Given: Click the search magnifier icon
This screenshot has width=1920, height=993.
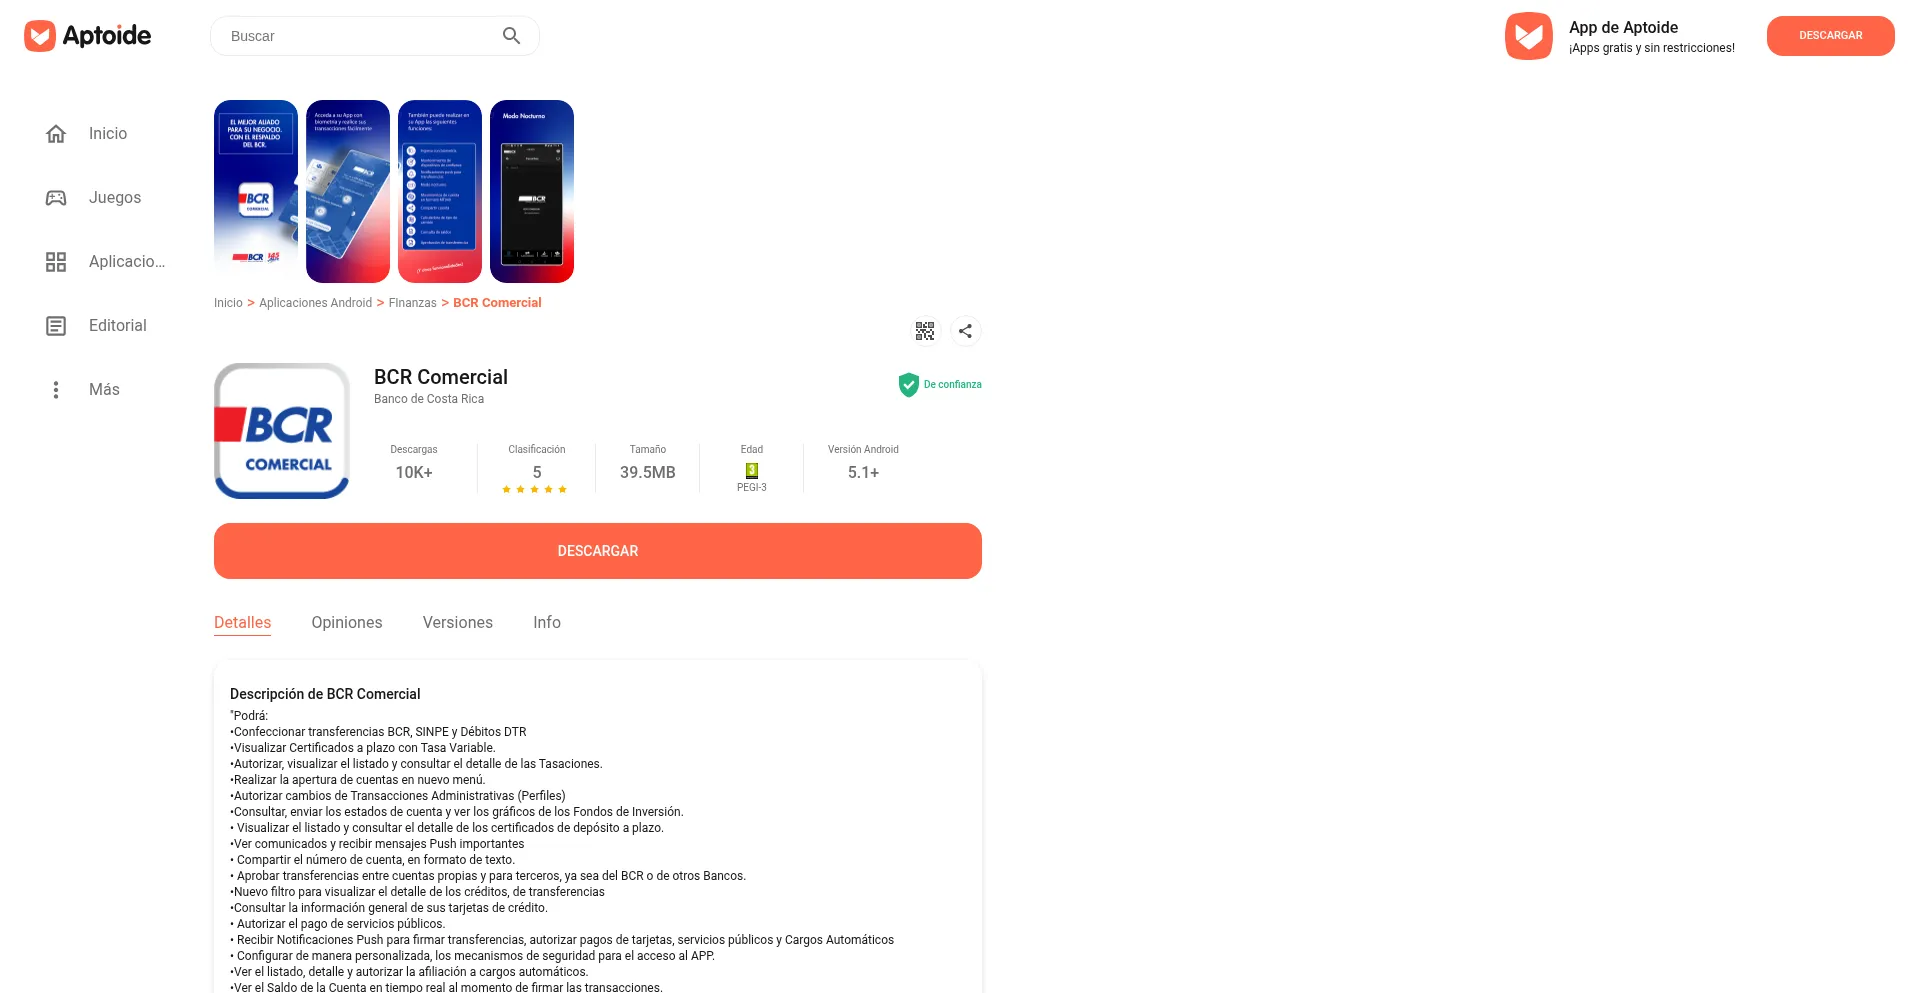Looking at the screenshot, I should tap(511, 36).
